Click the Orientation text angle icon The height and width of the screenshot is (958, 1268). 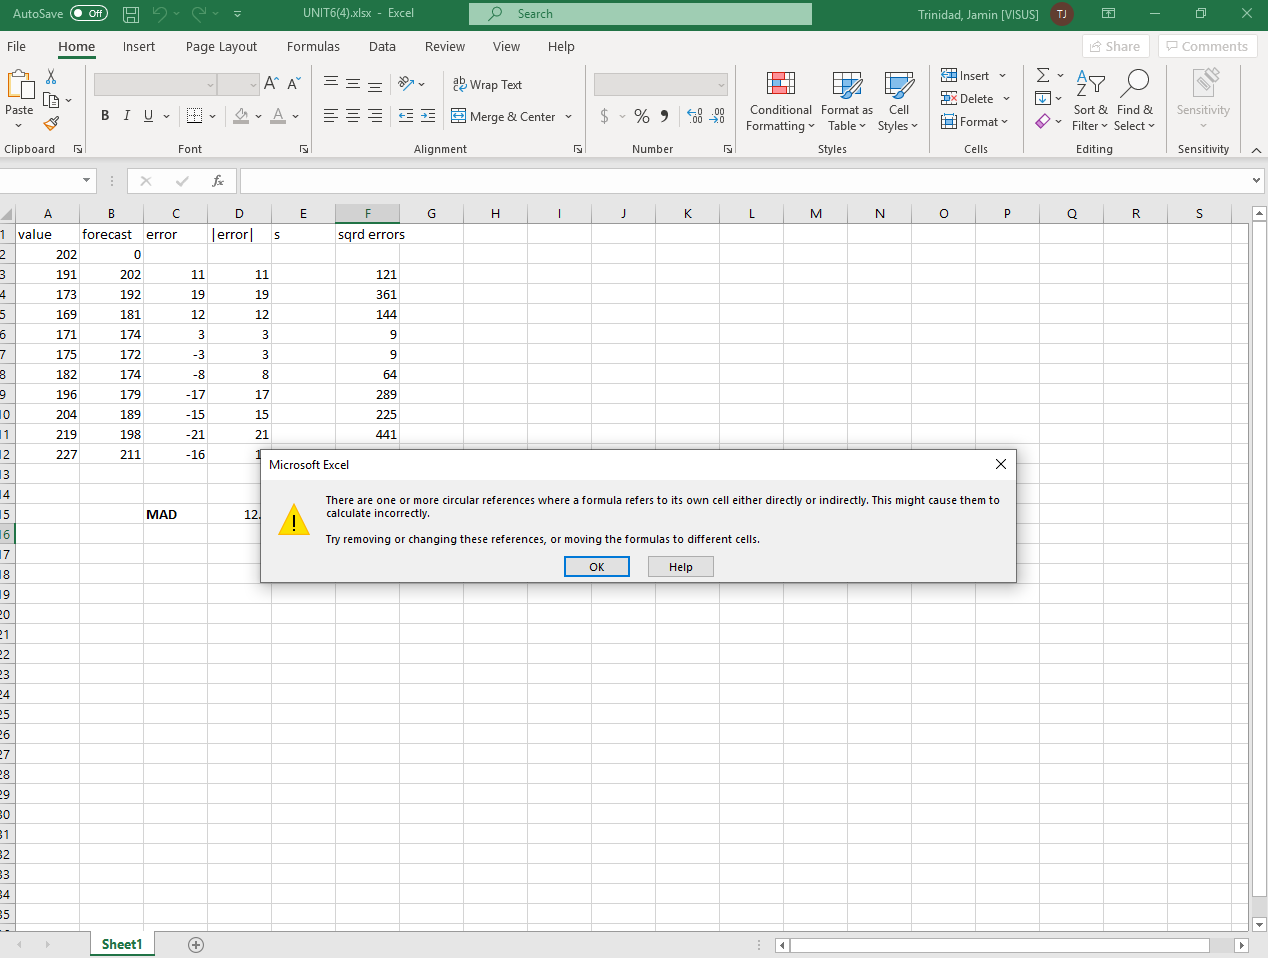406,84
